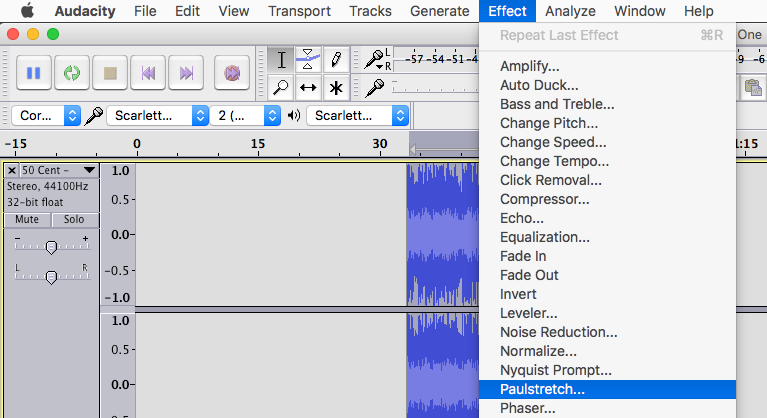
Task: Close the open Effect menu
Action: coord(507,11)
